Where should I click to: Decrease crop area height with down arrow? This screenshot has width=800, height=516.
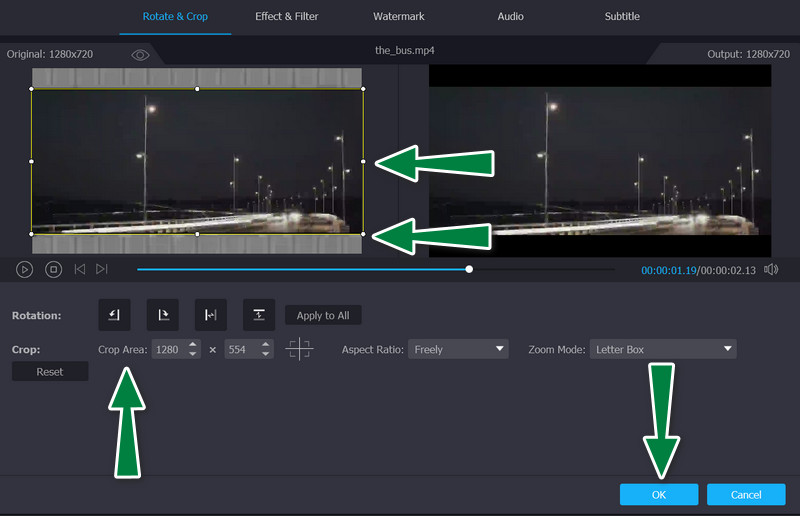pos(265,355)
